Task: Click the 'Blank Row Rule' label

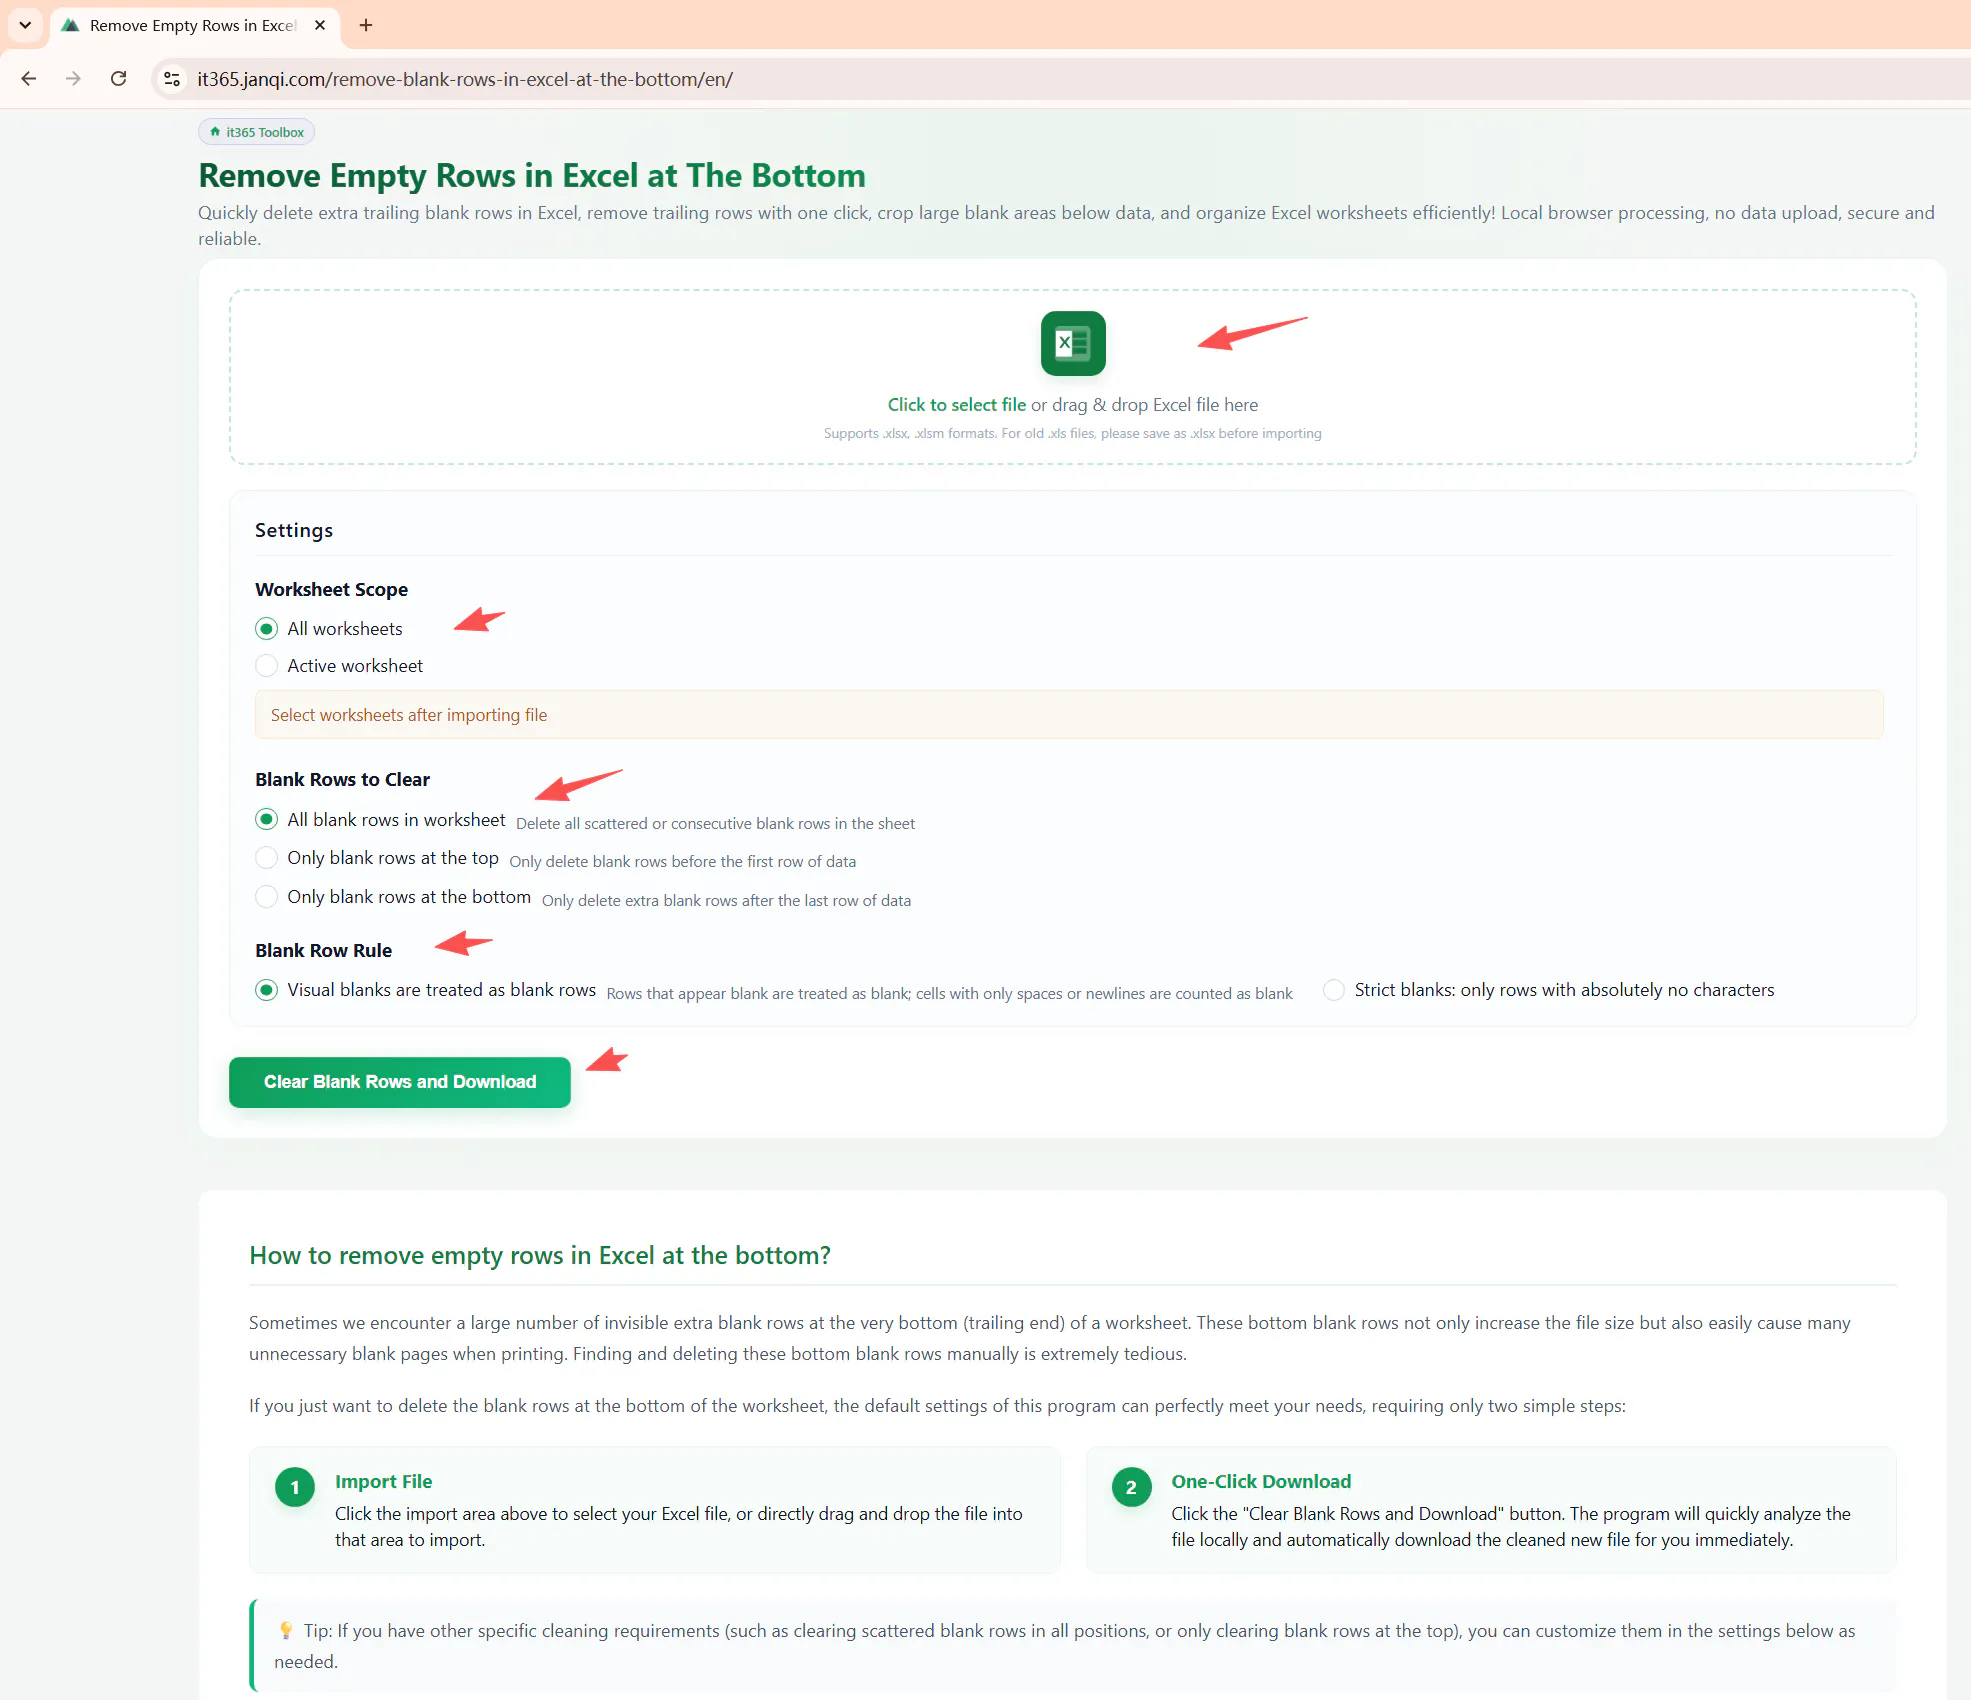Action: [x=323, y=950]
